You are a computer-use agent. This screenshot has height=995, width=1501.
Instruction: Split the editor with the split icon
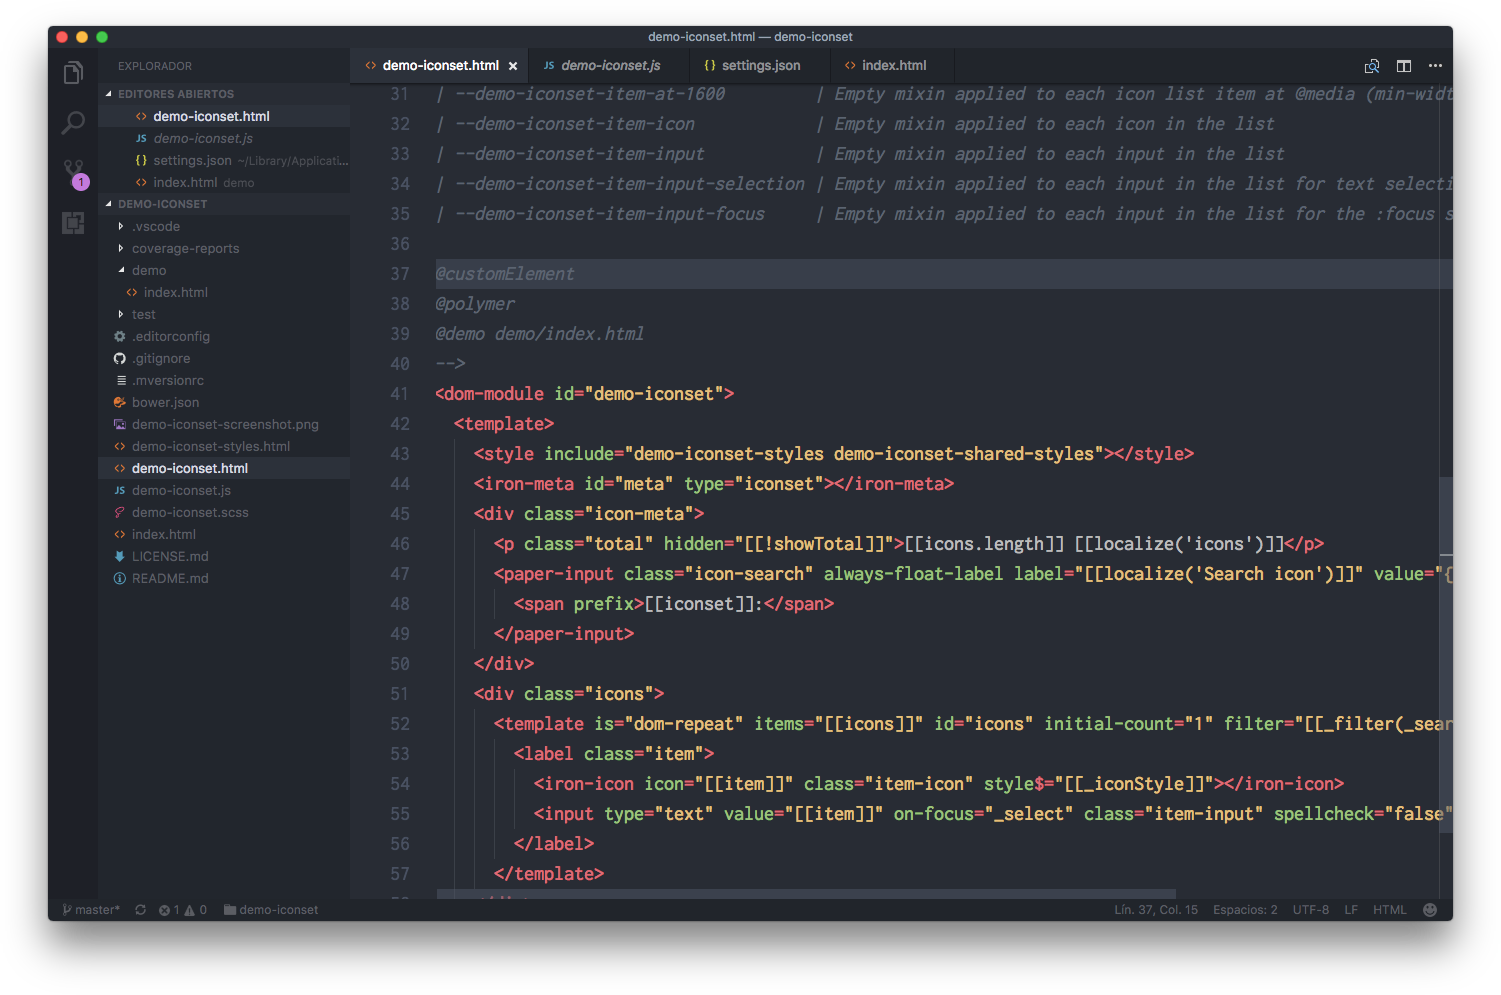pos(1404,66)
